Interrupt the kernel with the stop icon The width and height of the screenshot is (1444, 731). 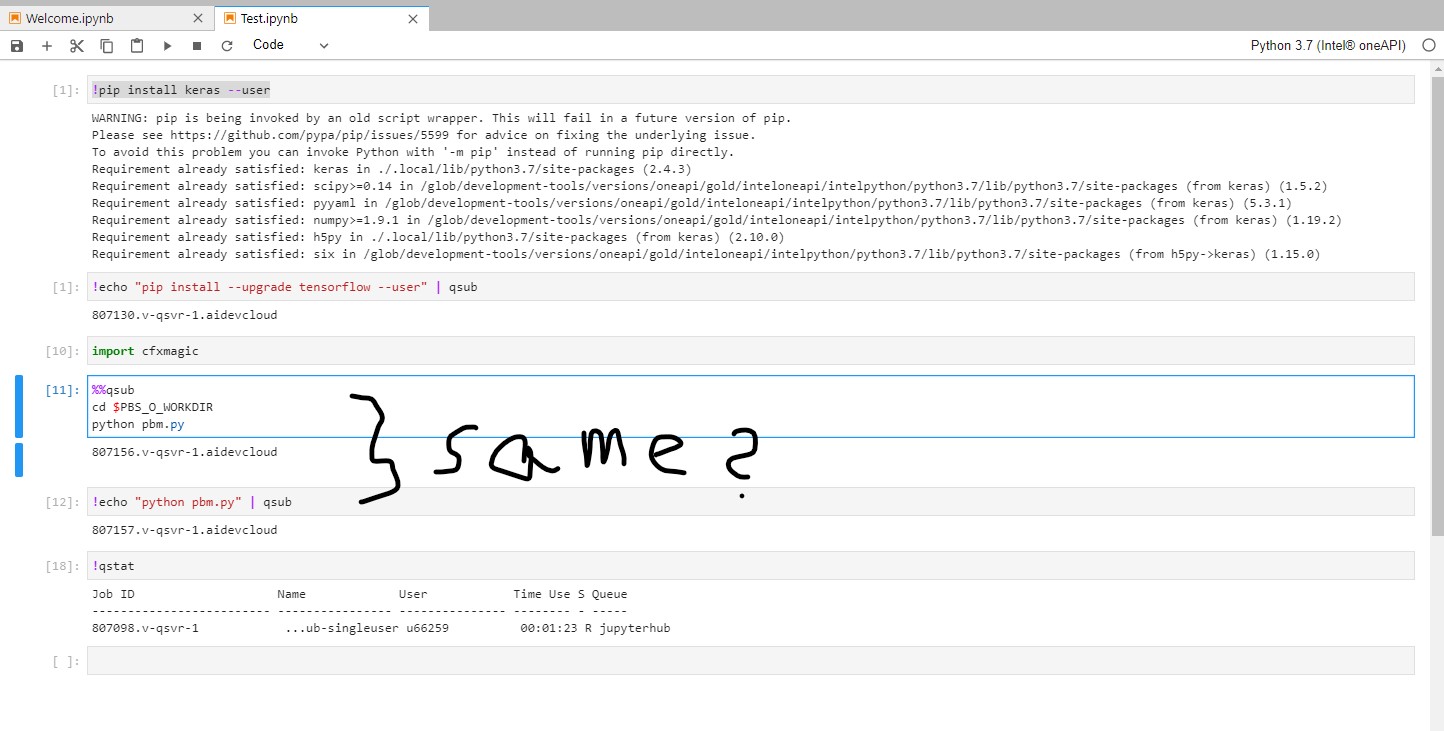(x=196, y=45)
